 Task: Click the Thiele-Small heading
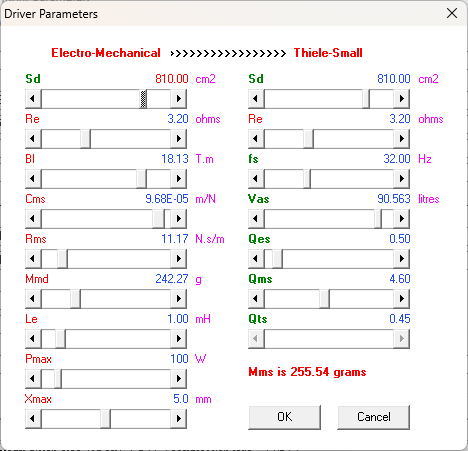tap(328, 53)
